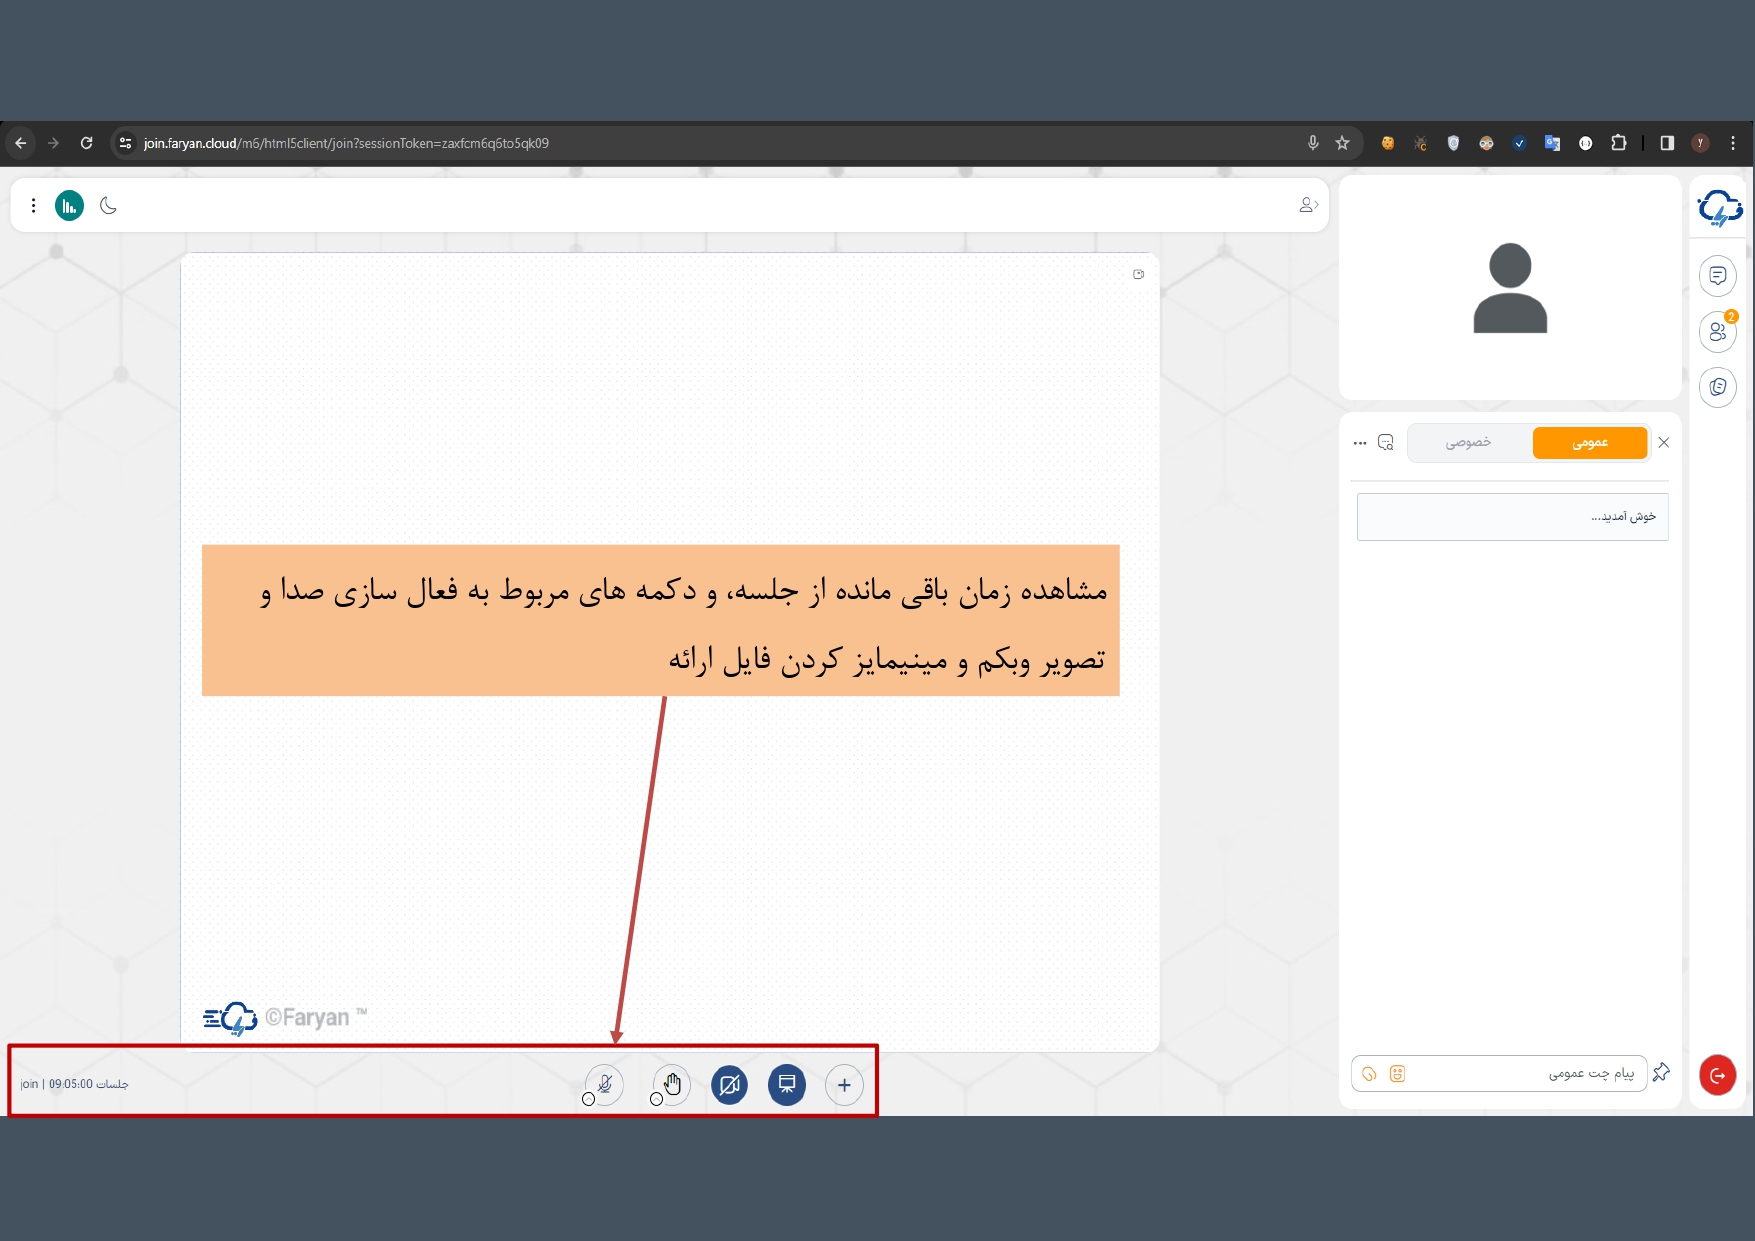Search chat messages with the magnifier icon
Screen dimensions: 1755x1241
pos(1386,442)
